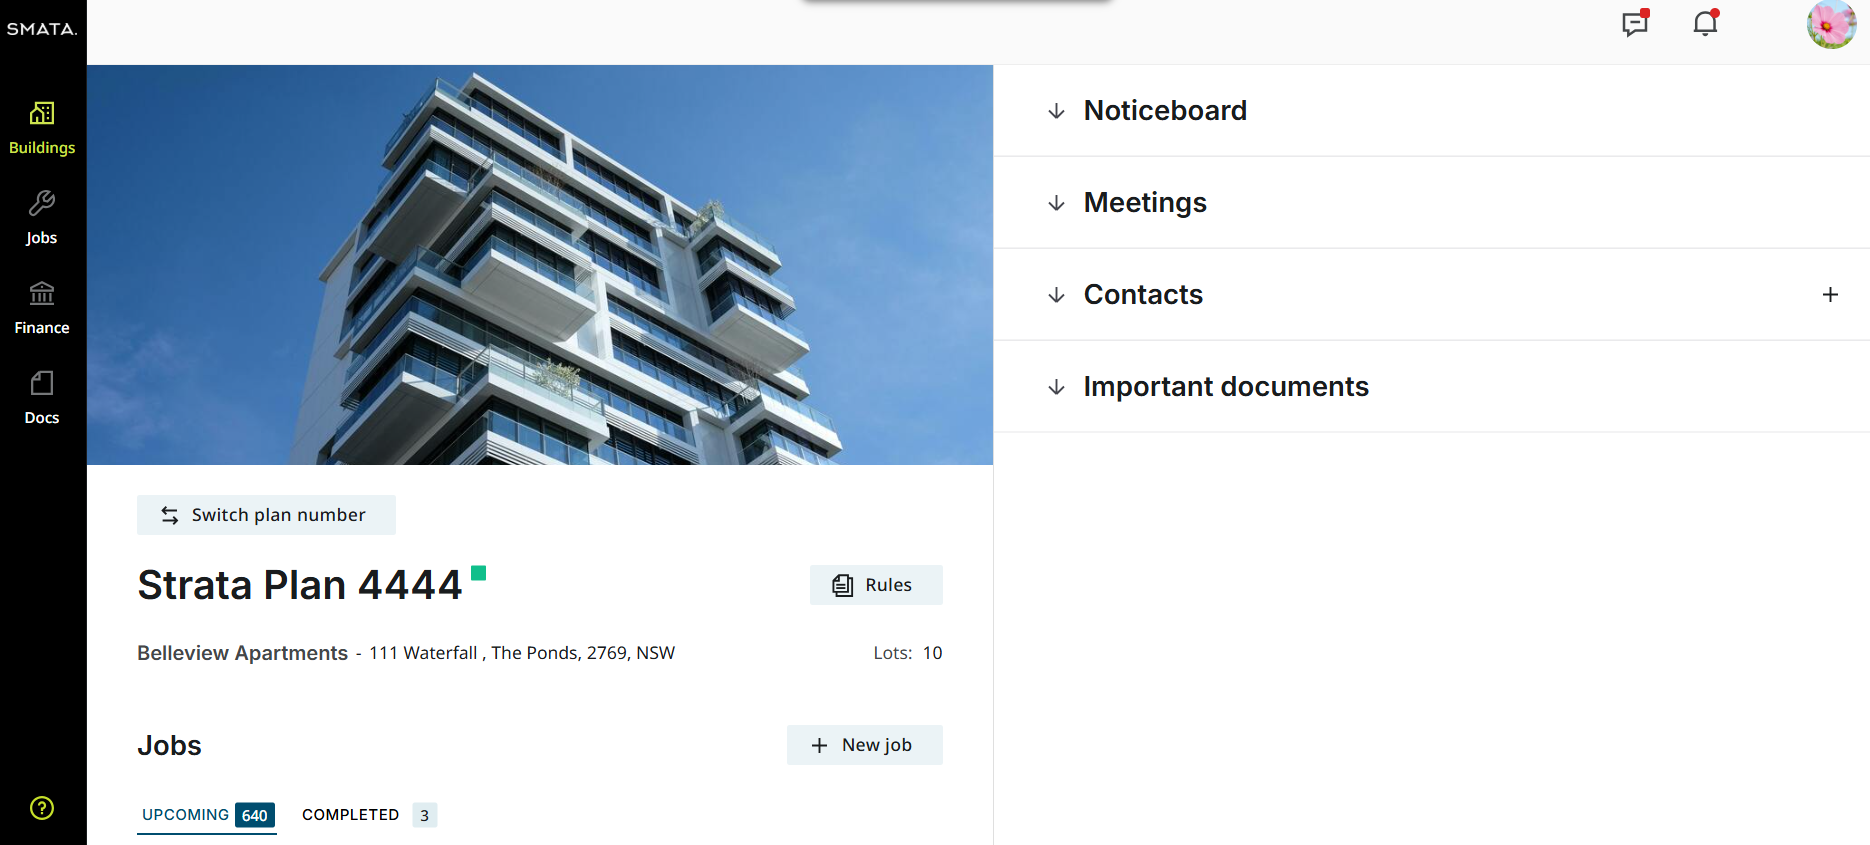
Task: Open the Finance bank icon
Action: (x=42, y=307)
